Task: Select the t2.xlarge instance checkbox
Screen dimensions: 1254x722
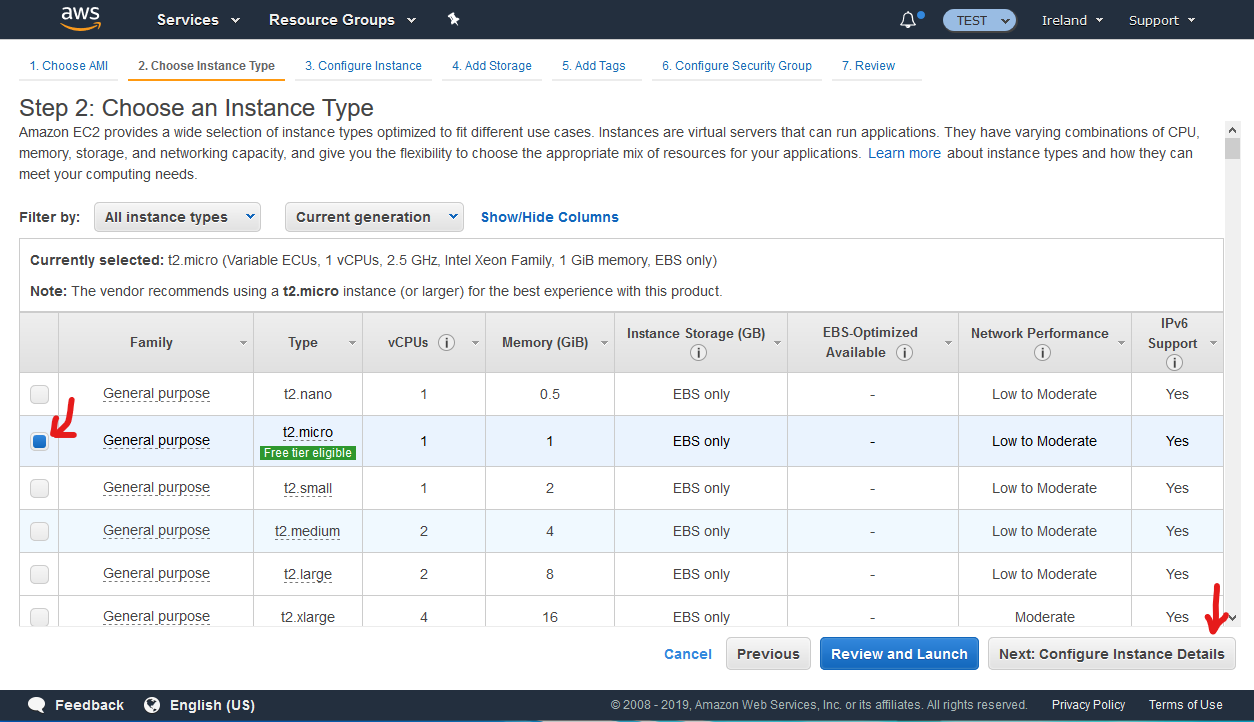Action: coord(39,617)
